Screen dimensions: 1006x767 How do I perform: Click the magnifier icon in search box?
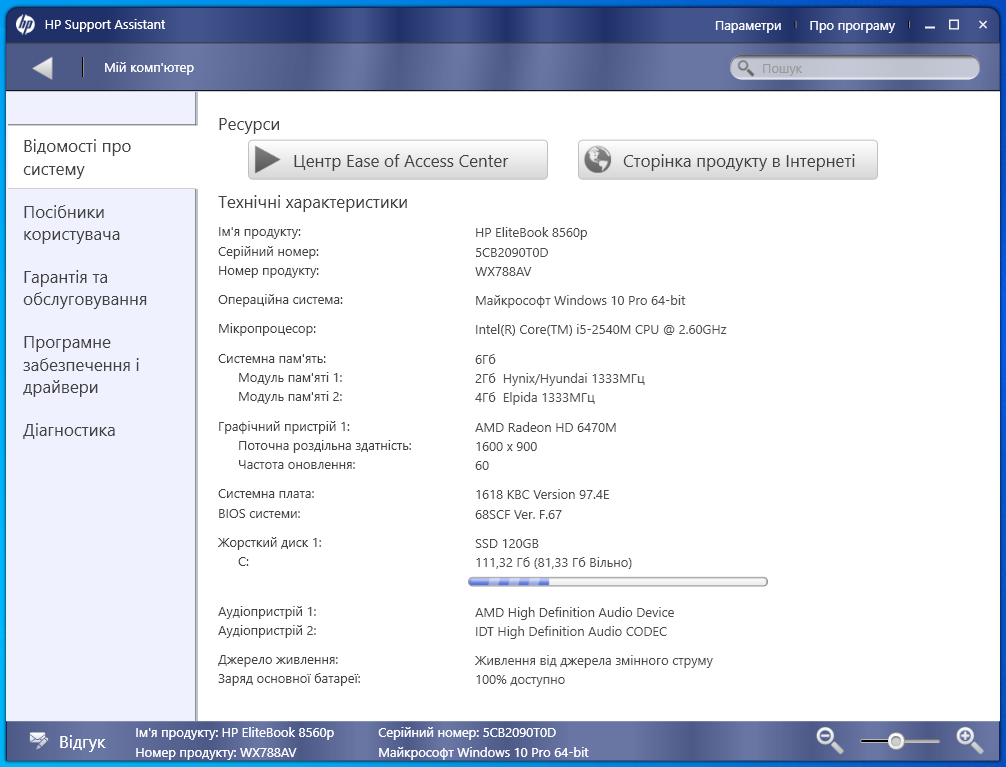tap(745, 68)
